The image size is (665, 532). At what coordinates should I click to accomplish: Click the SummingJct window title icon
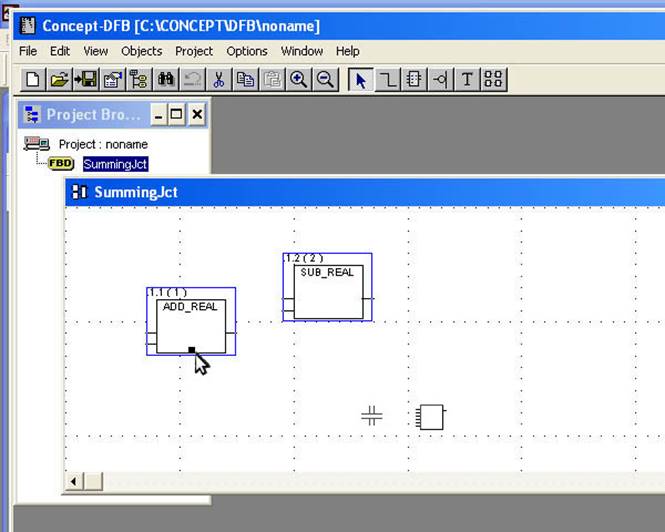pyautogui.click(x=79, y=192)
